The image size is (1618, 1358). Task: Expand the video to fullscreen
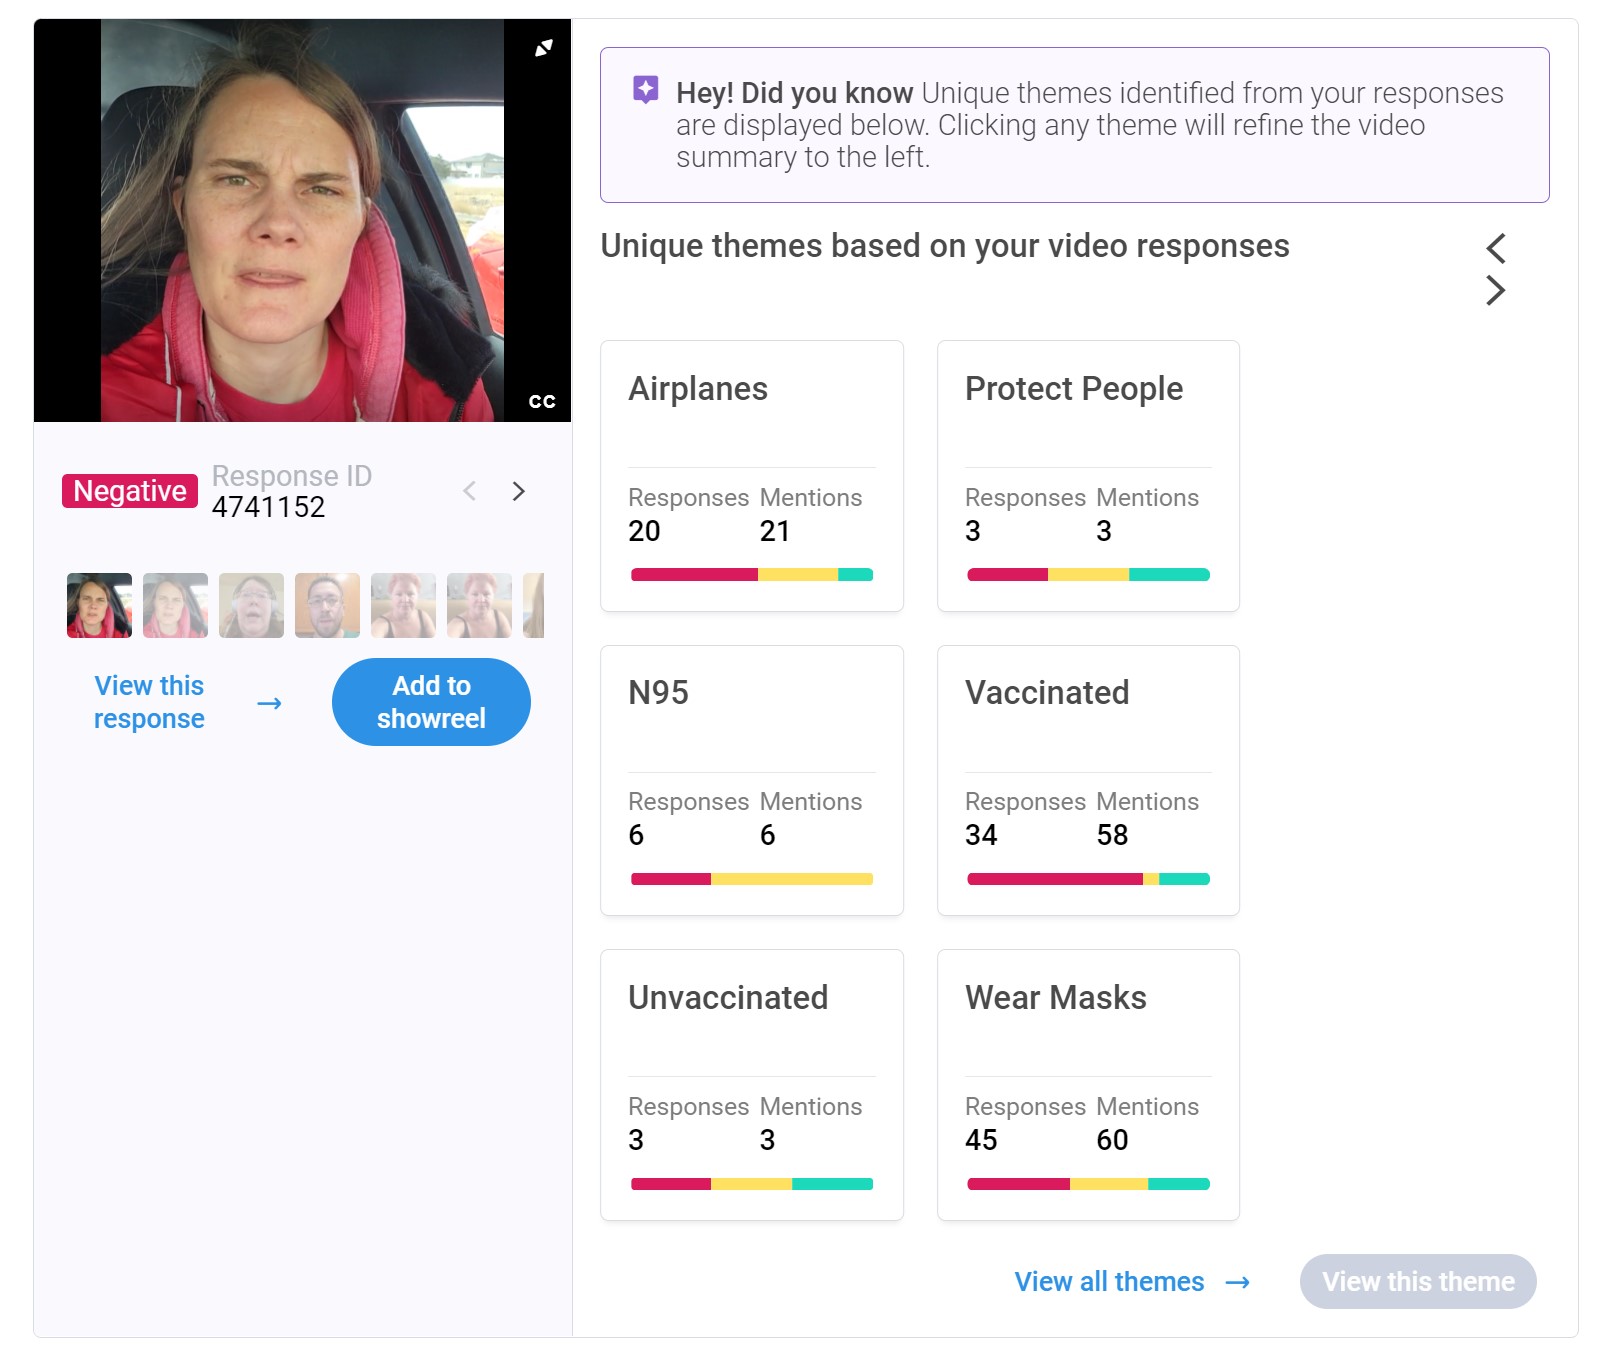543,47
